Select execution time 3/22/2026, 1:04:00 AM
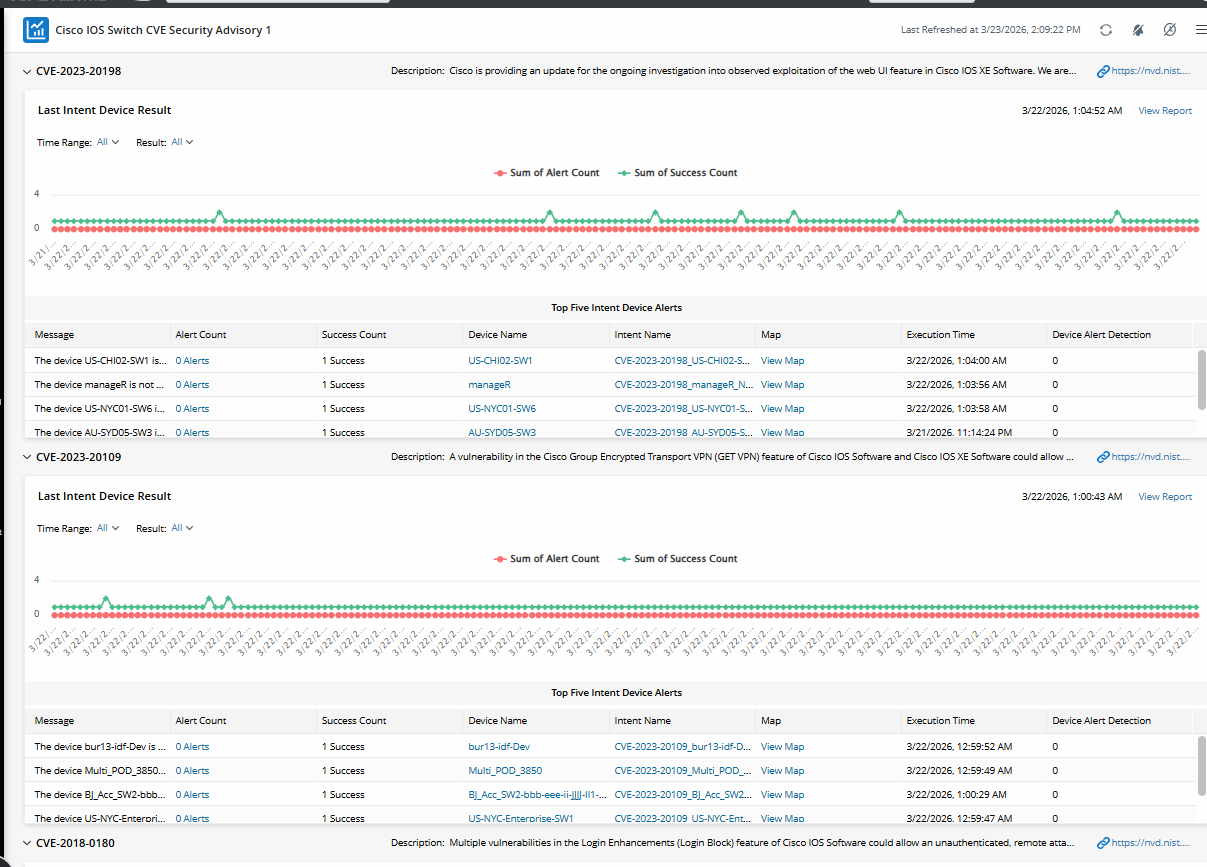This screenshot has height=867, width=1207. click(956, 361)
